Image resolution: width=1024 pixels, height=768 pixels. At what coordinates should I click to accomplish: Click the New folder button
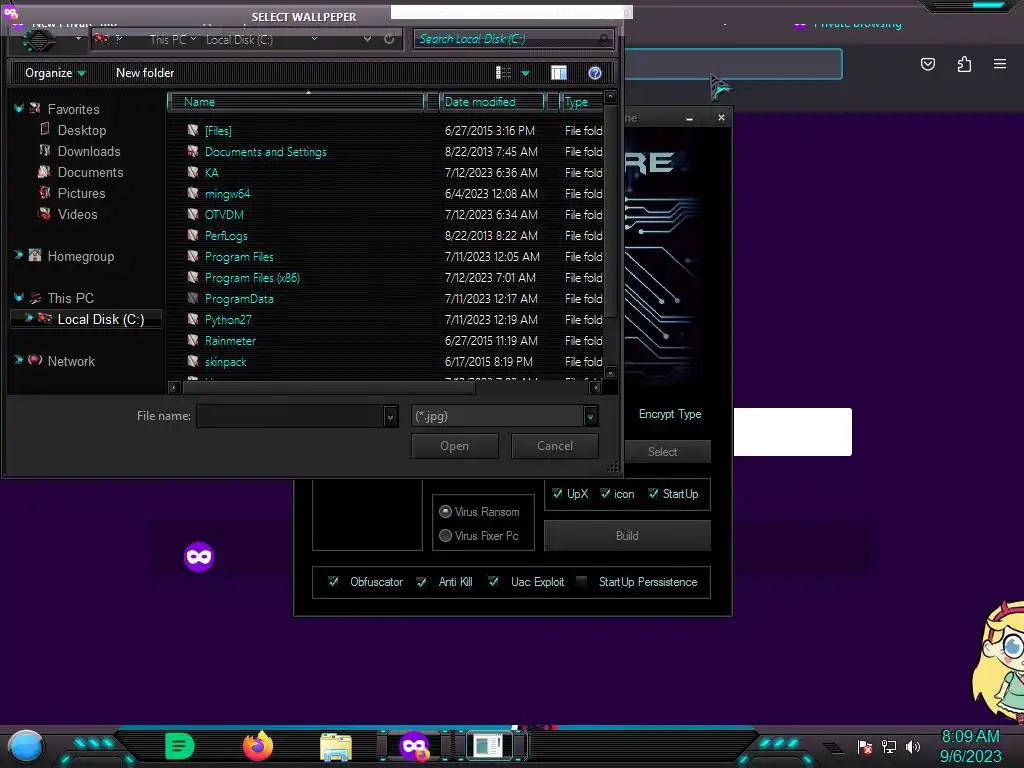coord(145,72)
